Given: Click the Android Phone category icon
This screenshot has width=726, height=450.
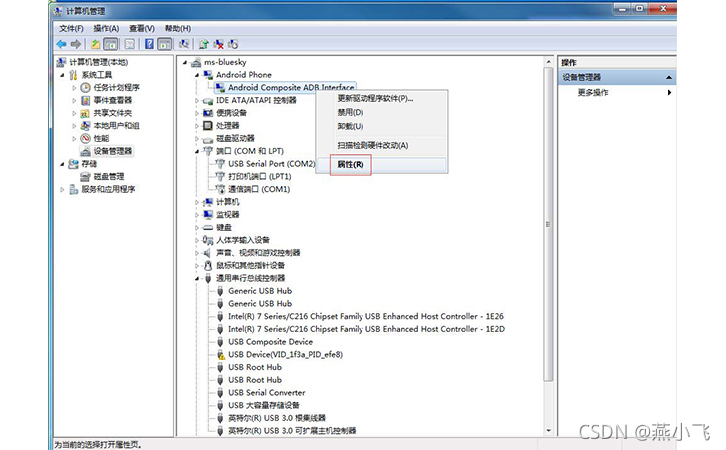Looking at the screenshot, I should click(x=208, y=75).
